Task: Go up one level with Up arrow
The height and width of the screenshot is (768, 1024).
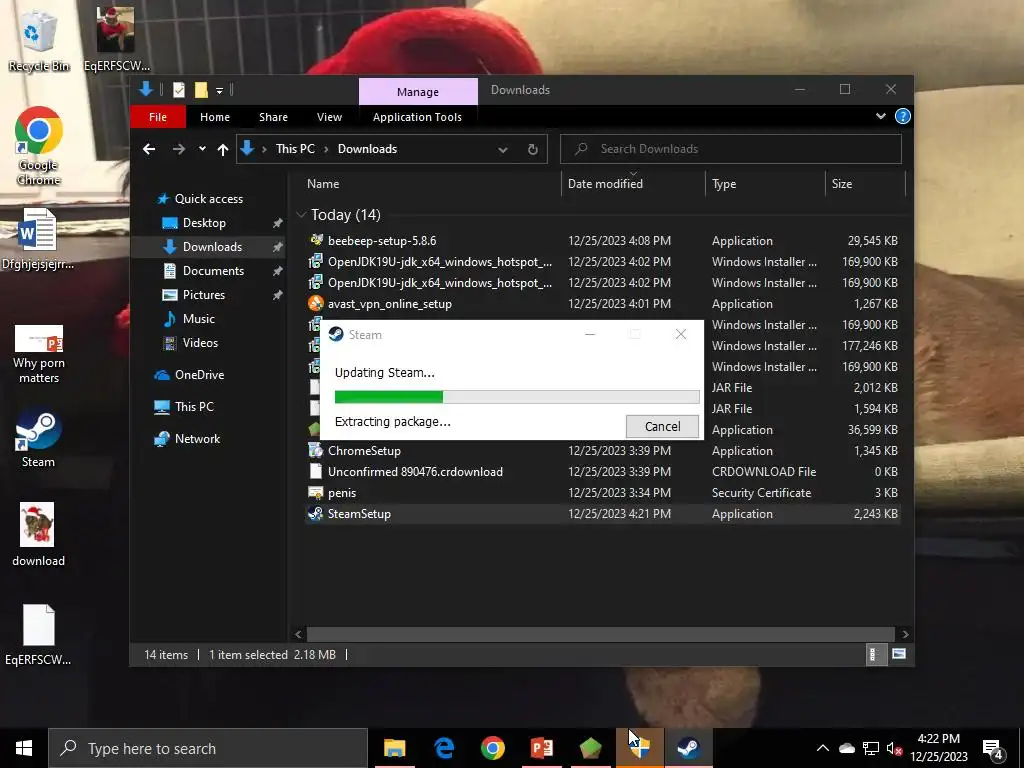Action: tap(223, 149)
